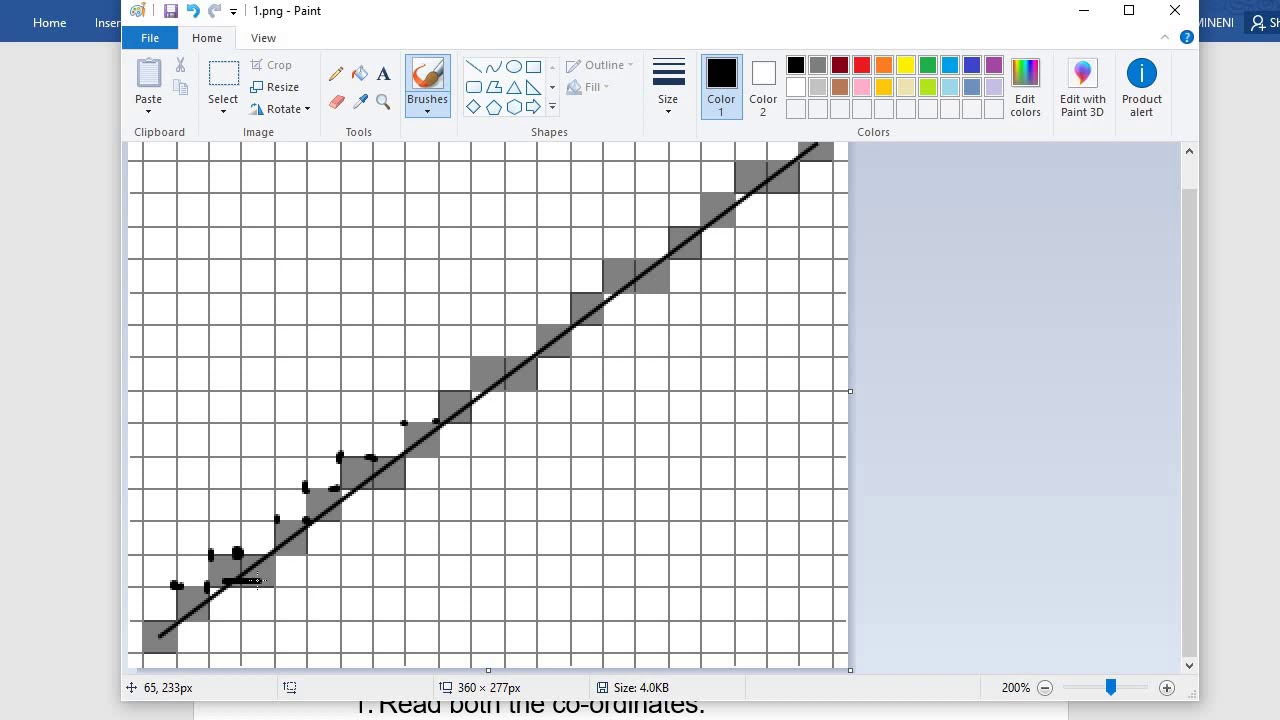
Task: Click the Paste clipboard icon
Action: point(148,74)
